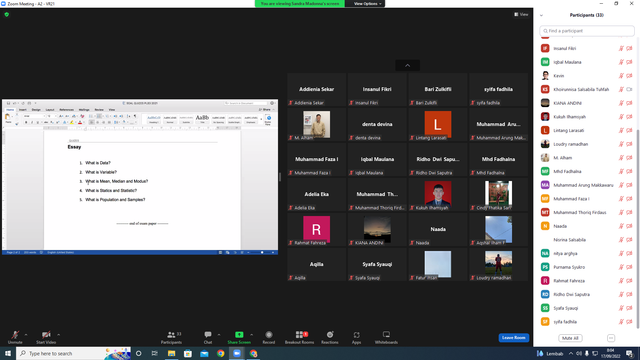This screenshot has height=360, width=640.
Task: Click the Participants panel scrollbar
Action: pyautogui.click(x=638, y=229)
